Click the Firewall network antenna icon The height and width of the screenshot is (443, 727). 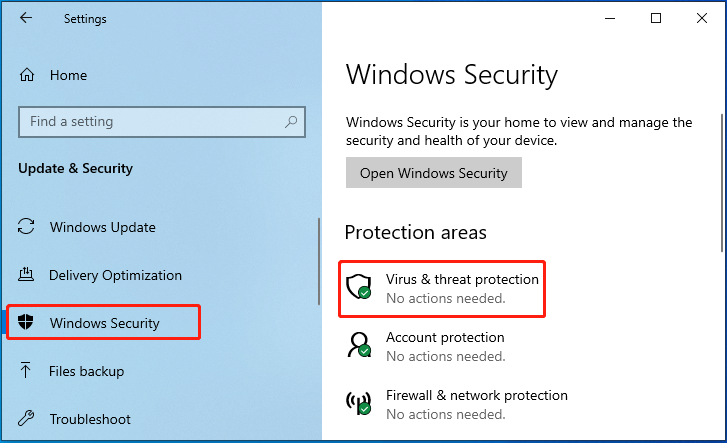(x=359, y=403)
